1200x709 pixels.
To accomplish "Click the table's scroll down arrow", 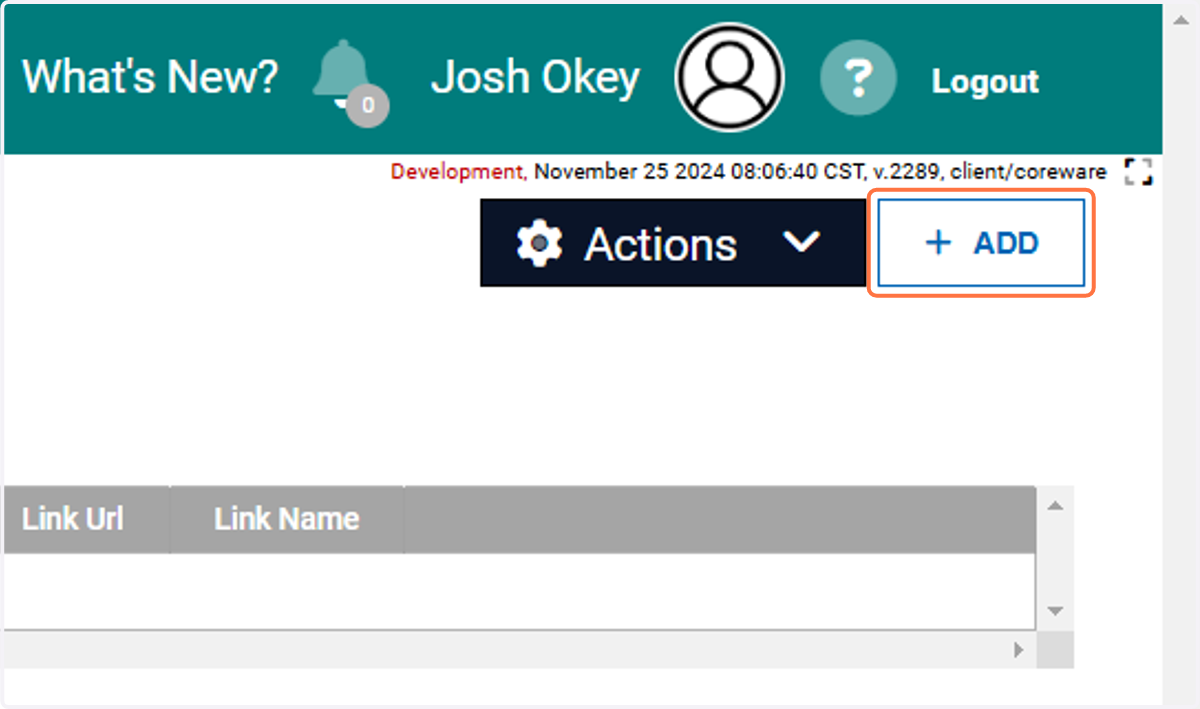I will (1054, 610).
